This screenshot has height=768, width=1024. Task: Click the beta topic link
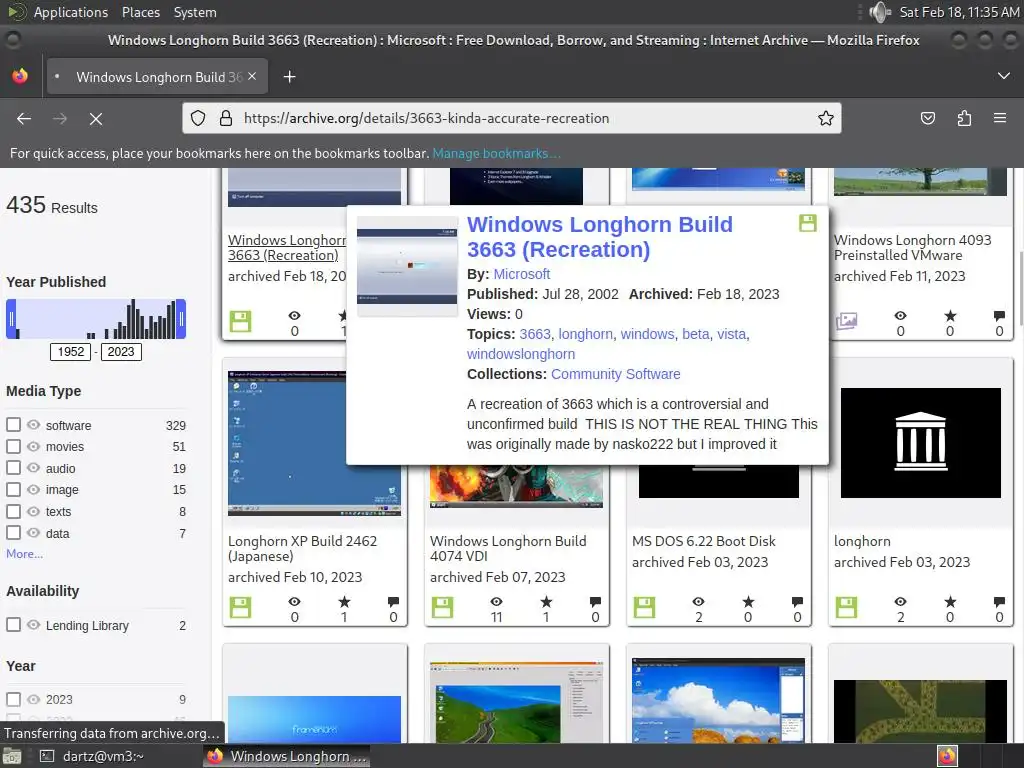point(696,334)
